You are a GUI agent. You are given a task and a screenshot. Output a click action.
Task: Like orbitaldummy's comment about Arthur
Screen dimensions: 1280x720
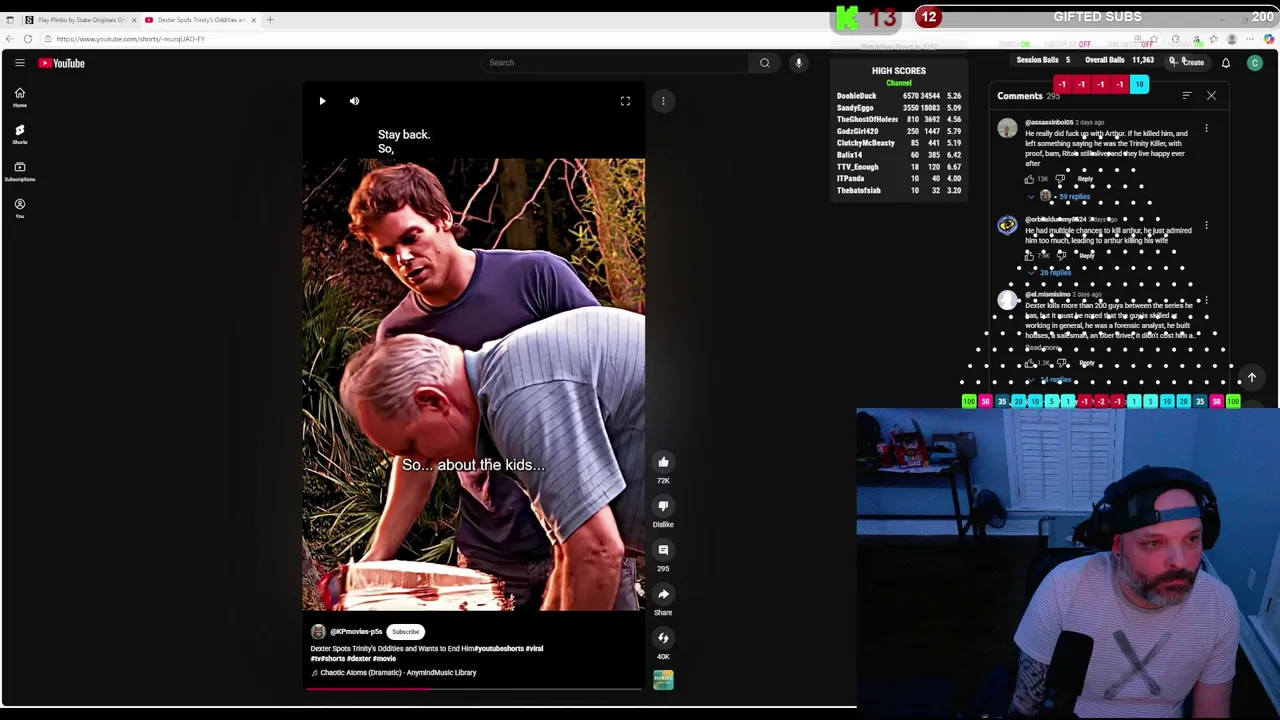point(1029,256)
